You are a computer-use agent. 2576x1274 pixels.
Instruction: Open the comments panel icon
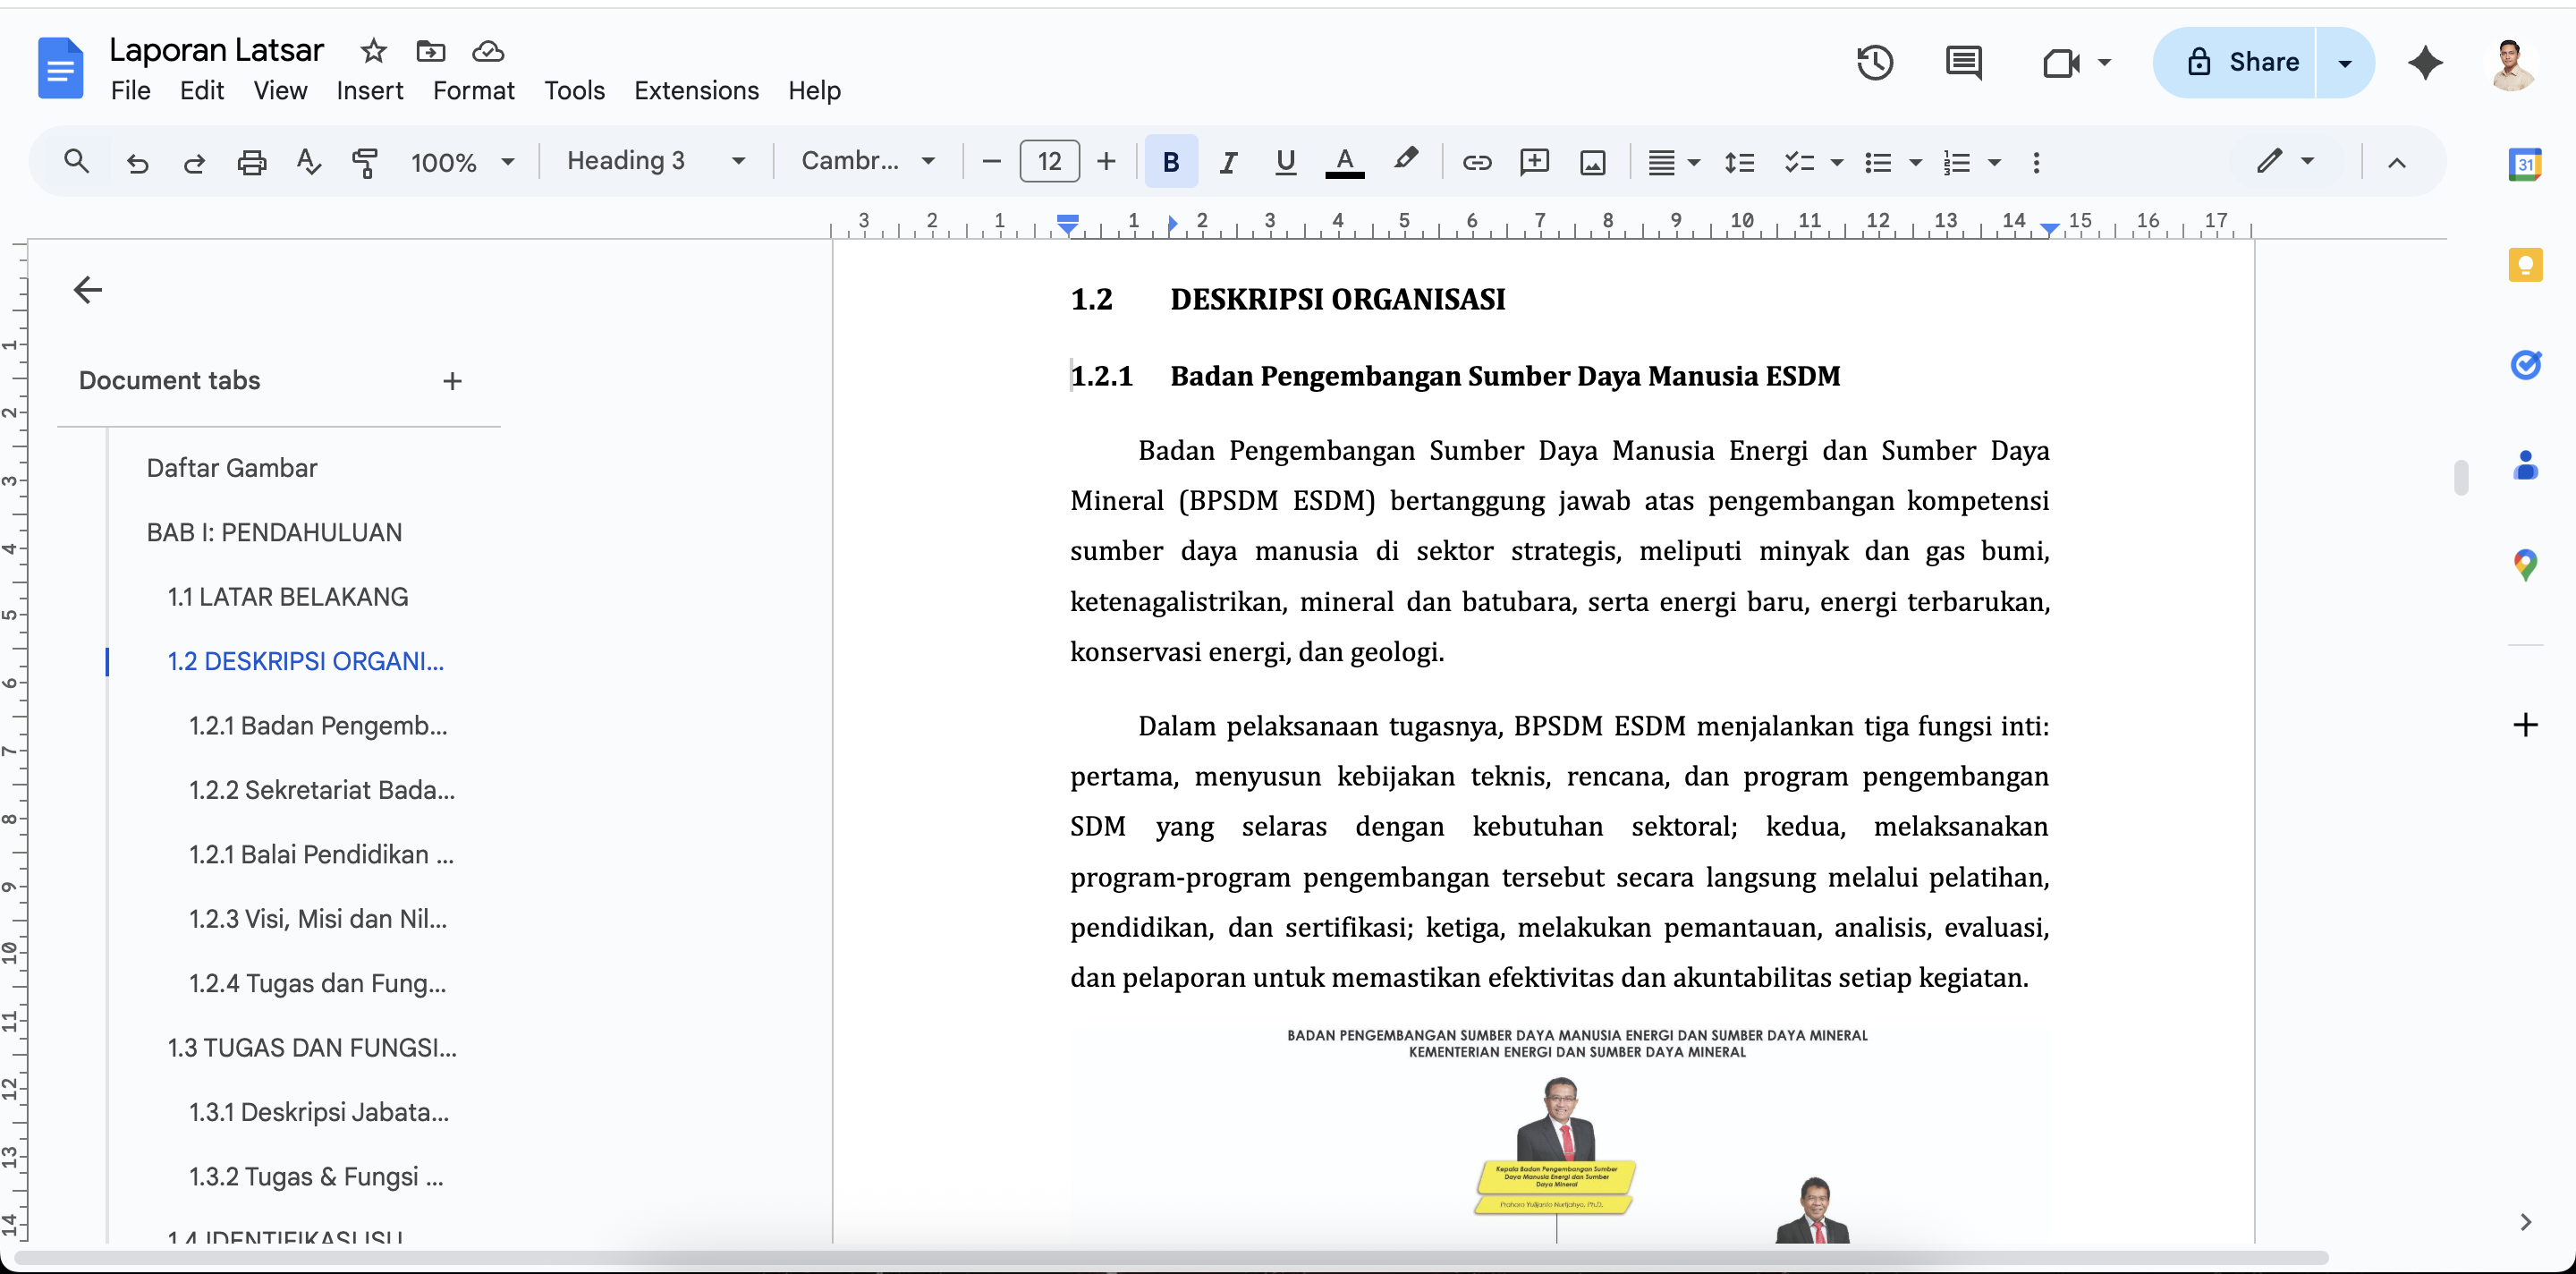(1963, 63)
